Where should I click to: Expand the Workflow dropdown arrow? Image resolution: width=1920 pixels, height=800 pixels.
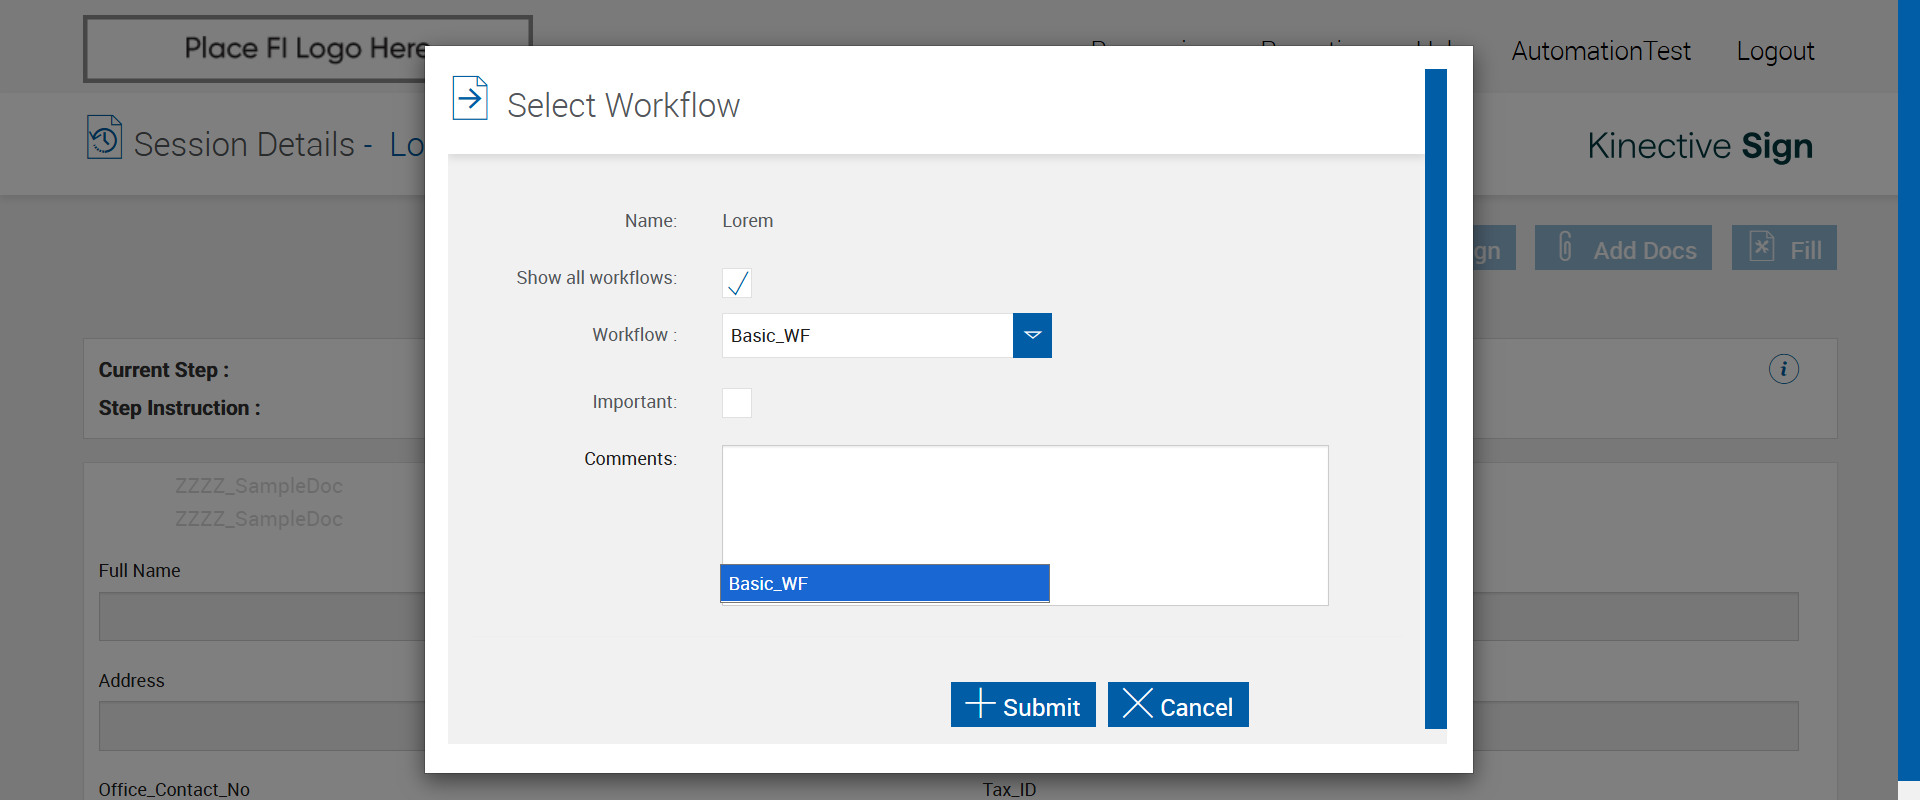click(x=1032, y=335)
